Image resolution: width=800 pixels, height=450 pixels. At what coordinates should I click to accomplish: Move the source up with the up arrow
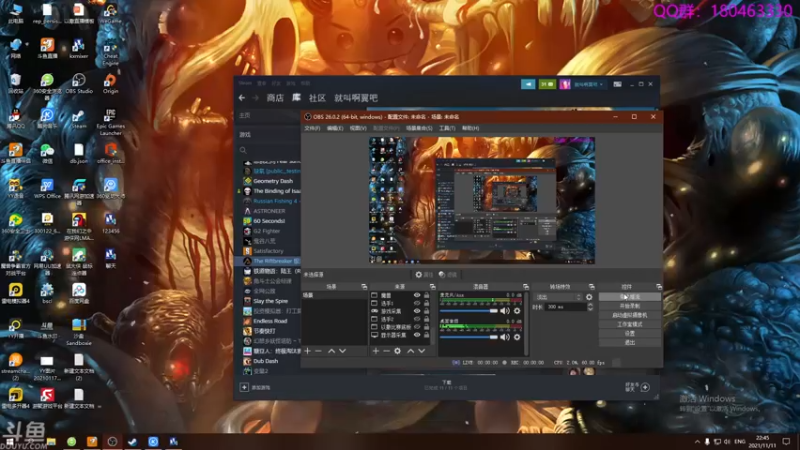[411, 351]
